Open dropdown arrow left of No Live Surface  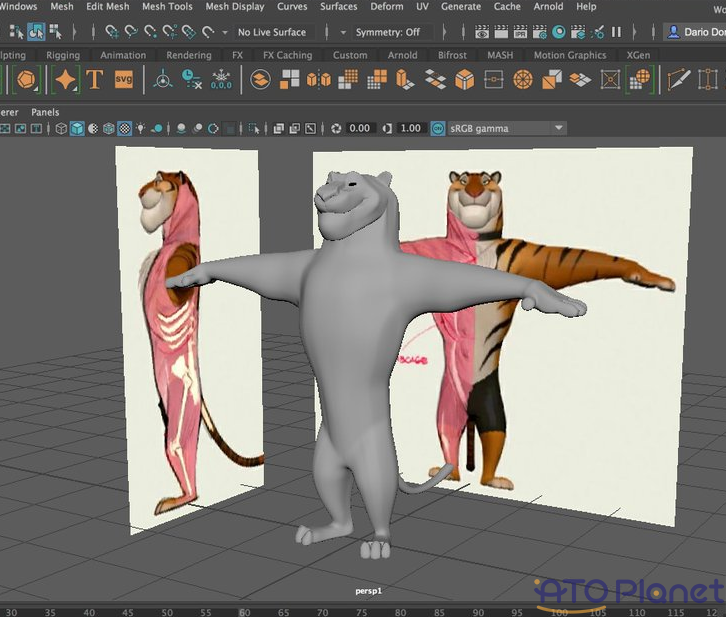click(225, 32)
